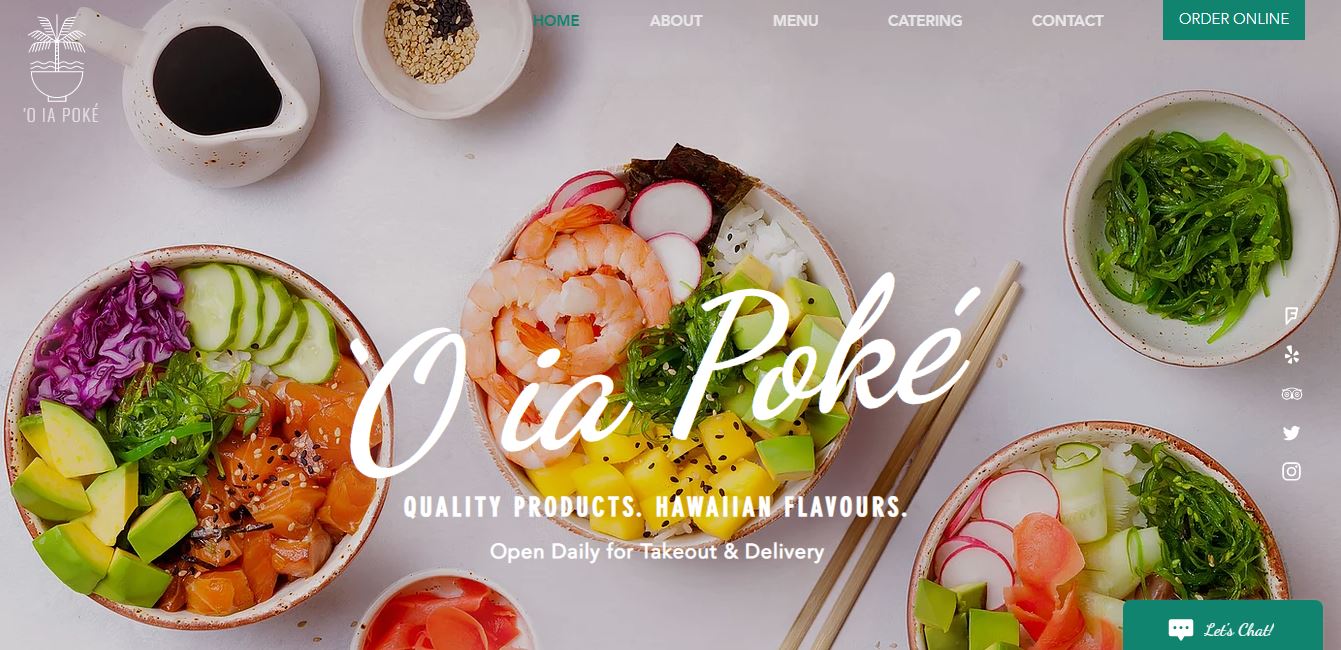Viewport: 1341px width, 650px height.
Task: Open the Instagram icon link
Action: click(1291, 472)
